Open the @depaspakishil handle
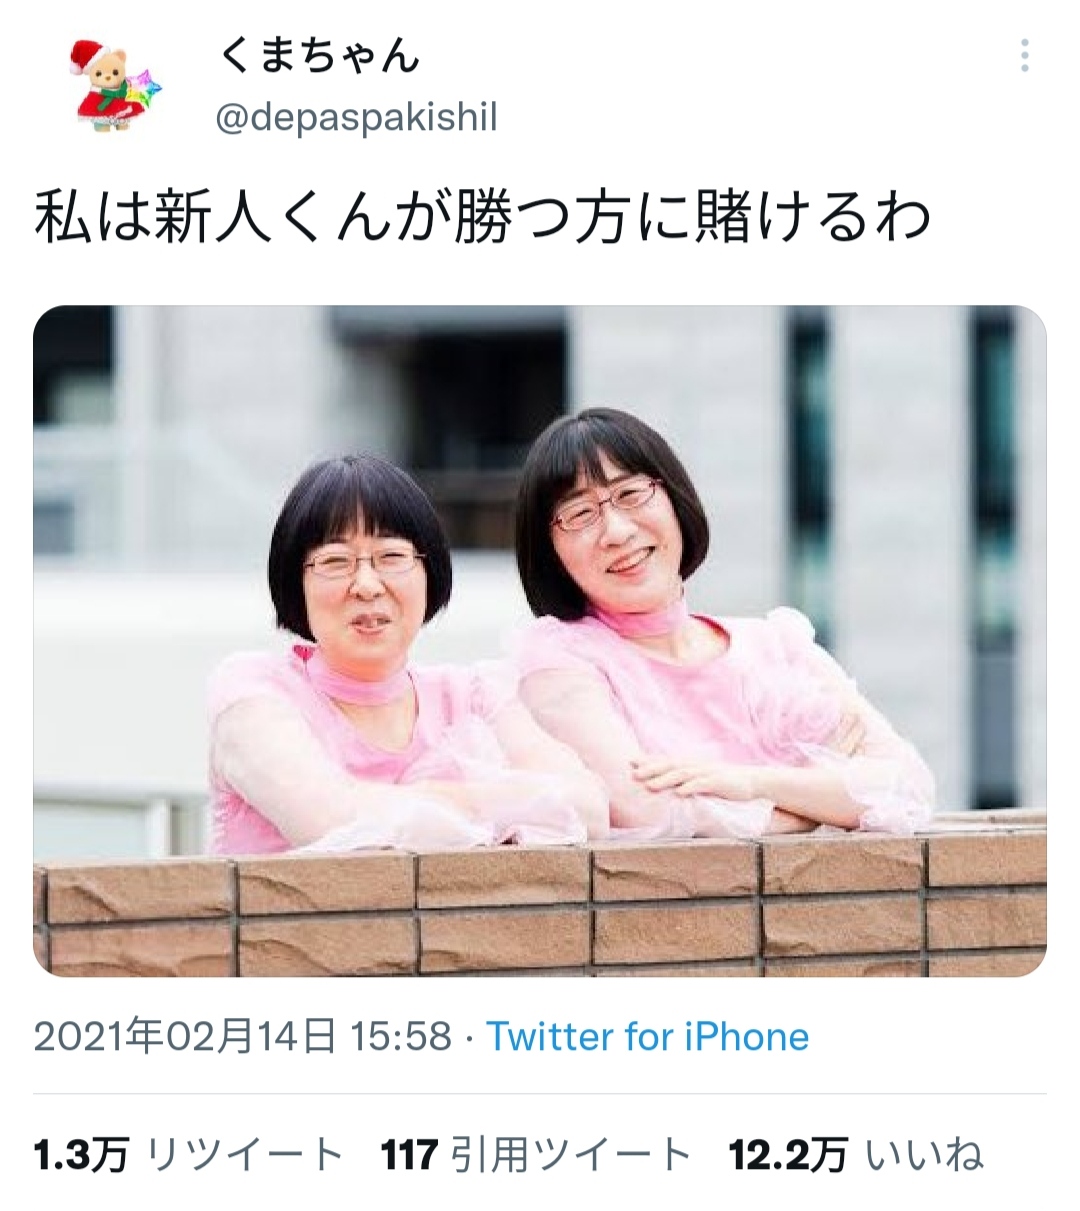This screenshot has width=1080, height=1211. click(x=356, y=119)
